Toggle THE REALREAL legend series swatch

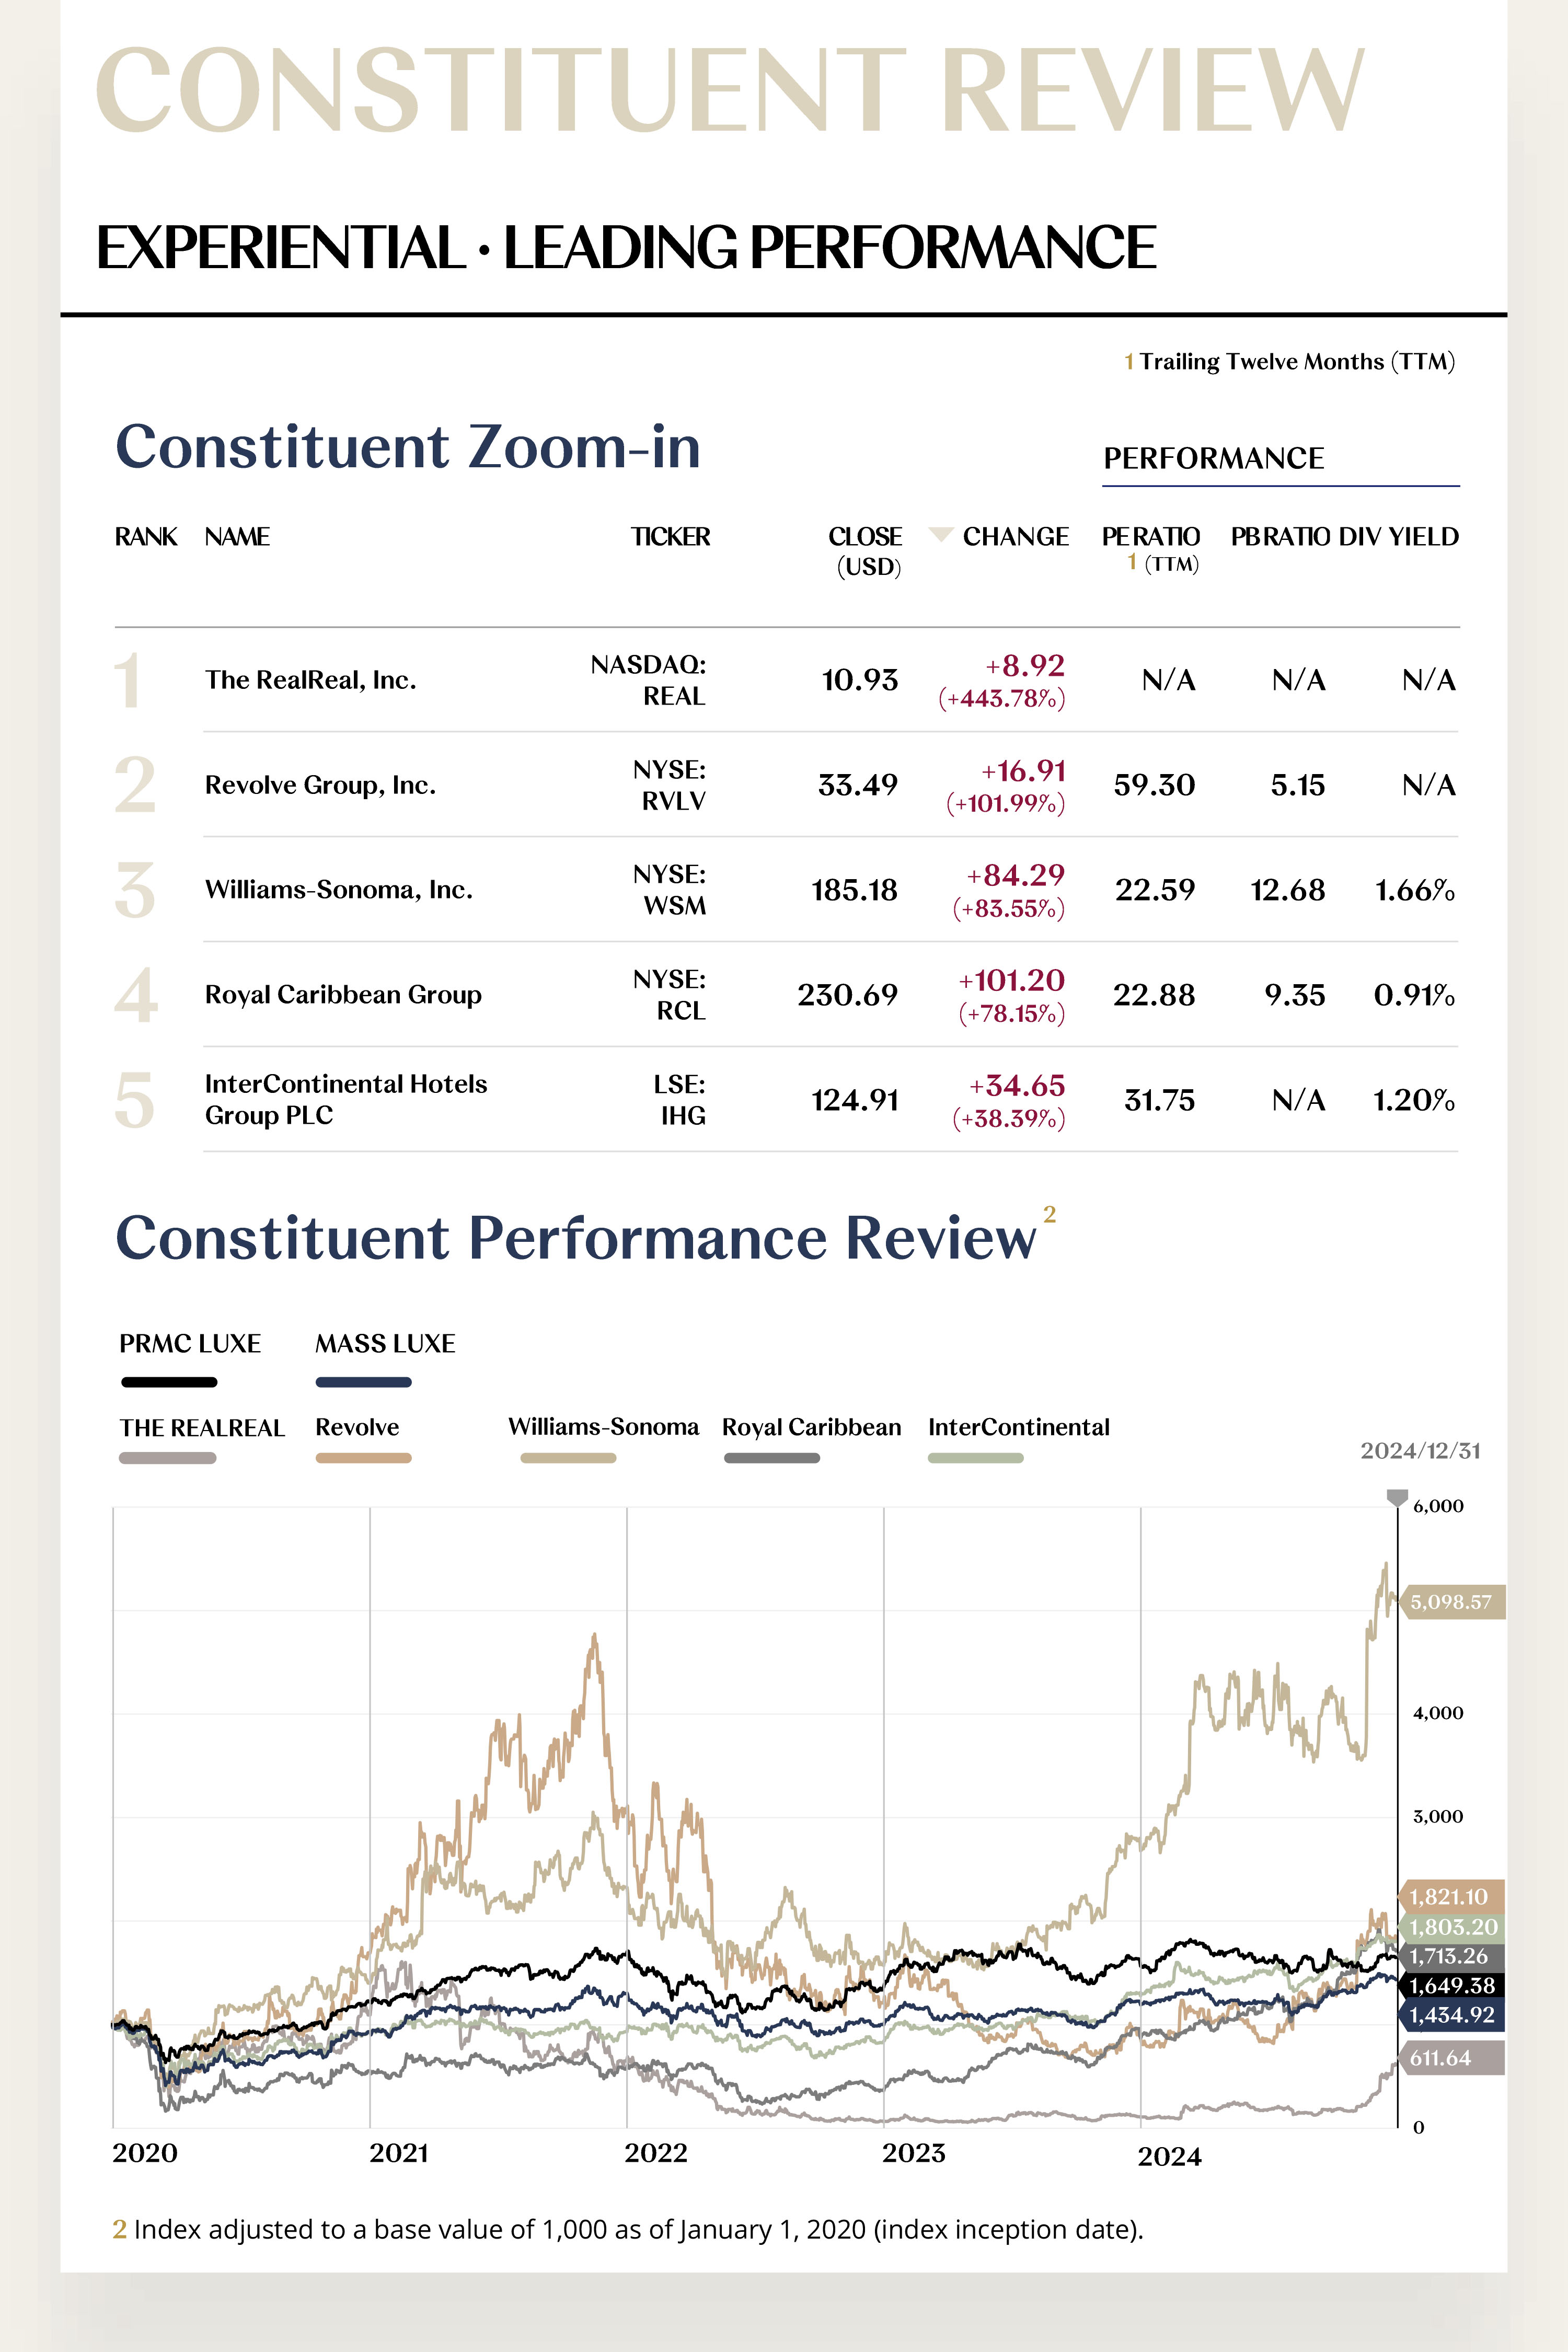pyautogui.click(x=167, y=1458)
